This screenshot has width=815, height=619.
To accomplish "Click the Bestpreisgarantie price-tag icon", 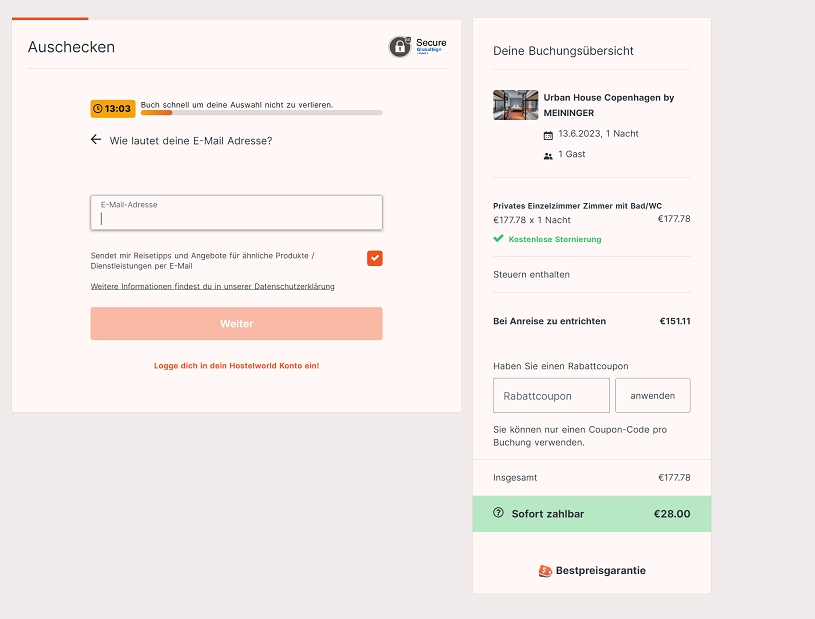I will (545, 570).
